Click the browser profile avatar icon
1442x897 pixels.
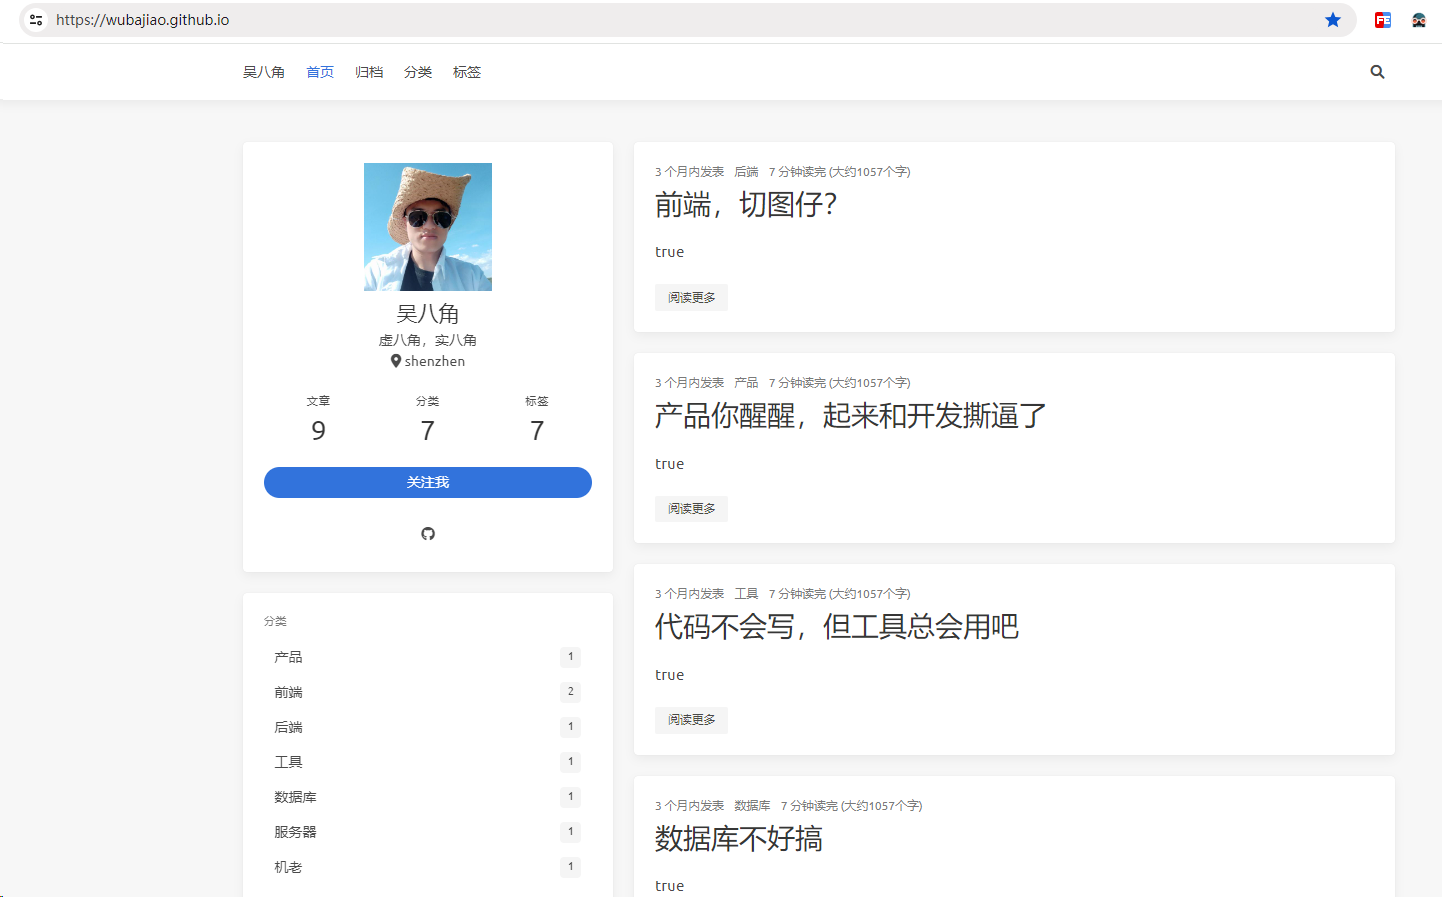[x=1419, y=19]
